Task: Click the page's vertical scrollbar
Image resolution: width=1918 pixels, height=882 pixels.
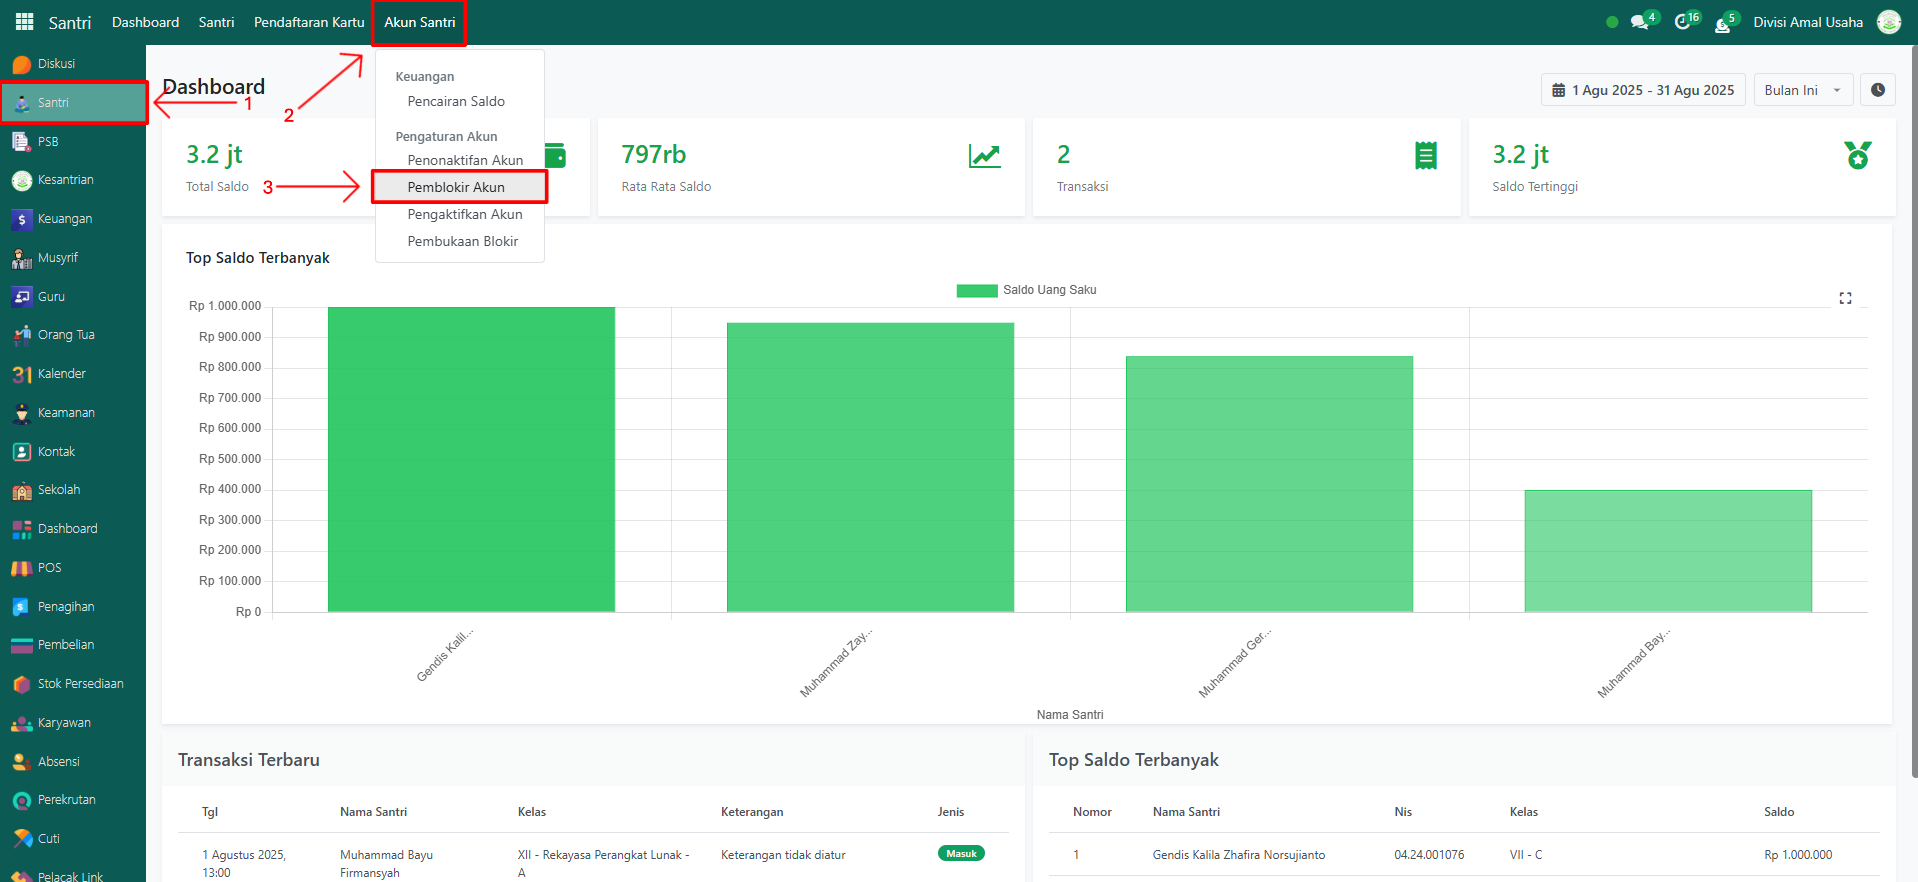Action: [x=1913, y=400]
